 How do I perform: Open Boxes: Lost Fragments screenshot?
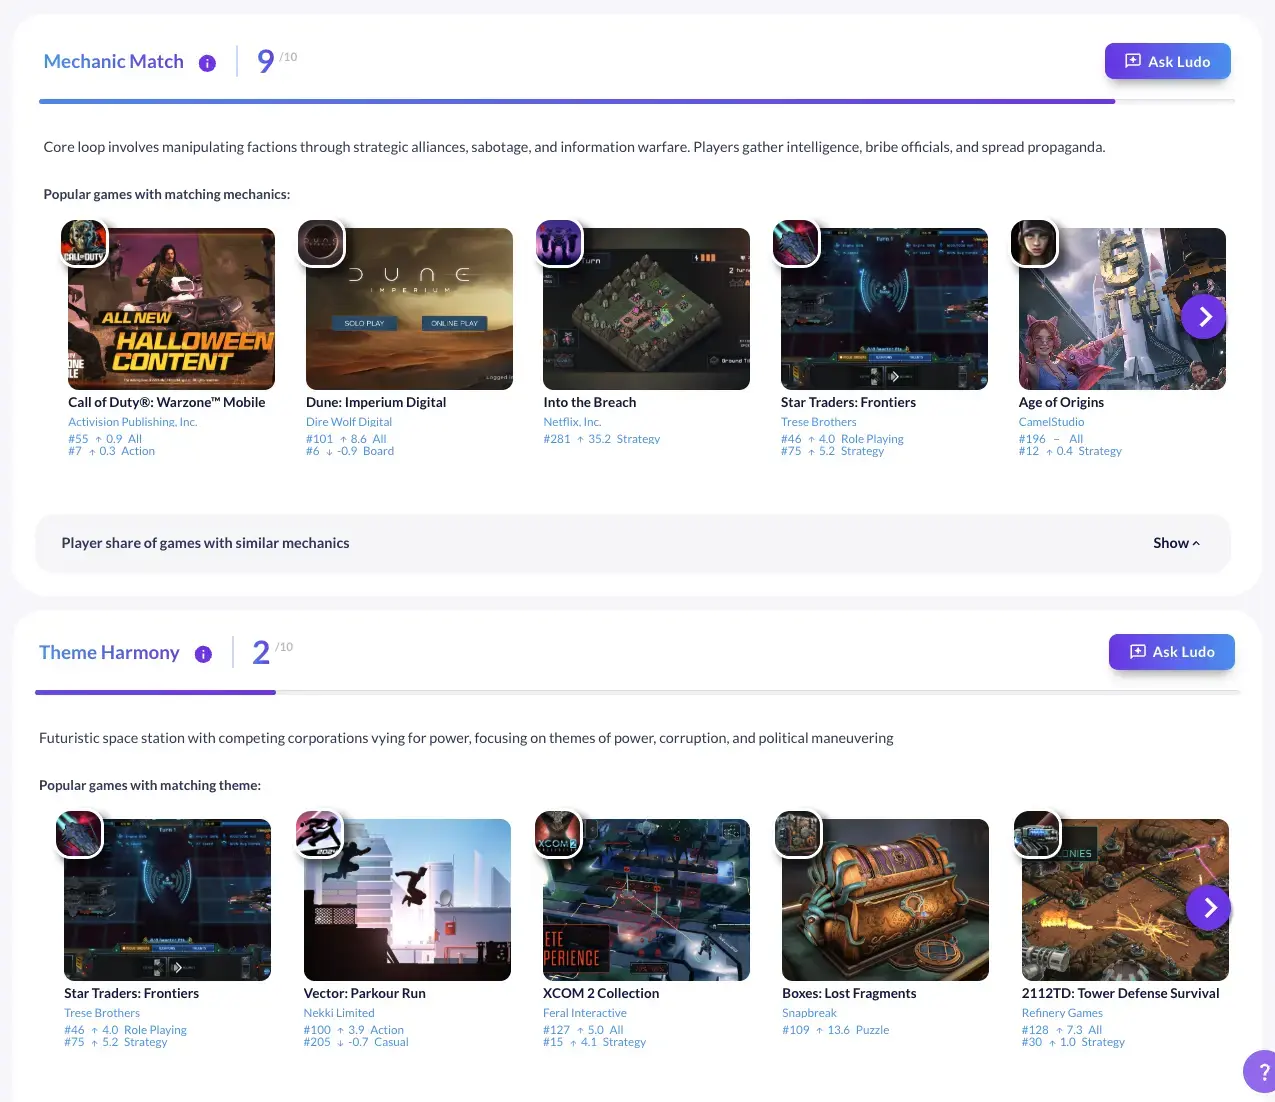tap(885, 900)
